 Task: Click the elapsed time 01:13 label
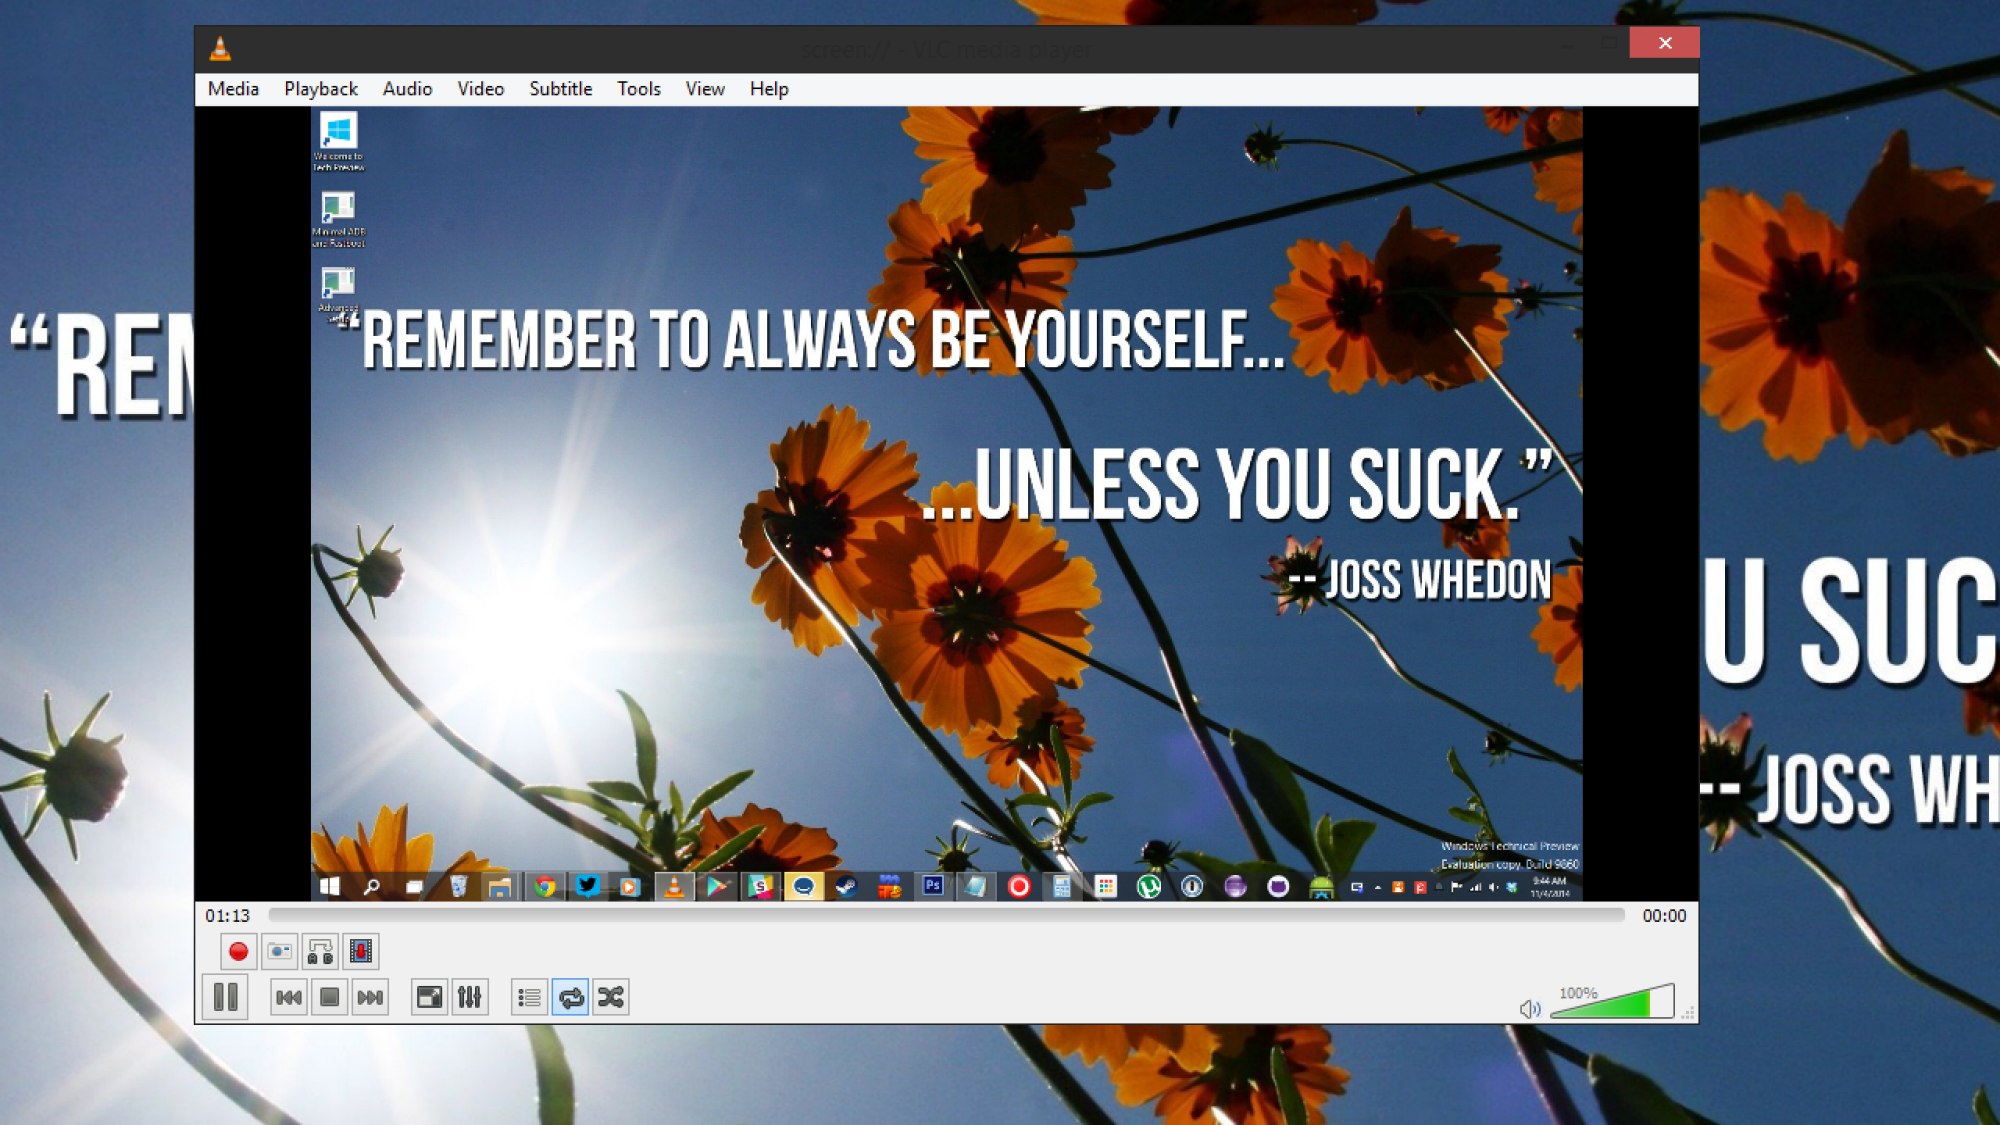228,915
